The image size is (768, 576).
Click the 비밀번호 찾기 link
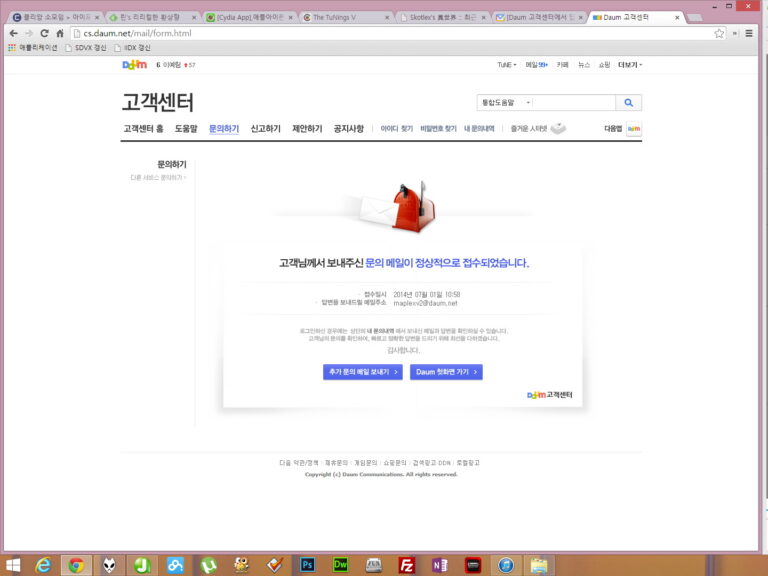438,128
